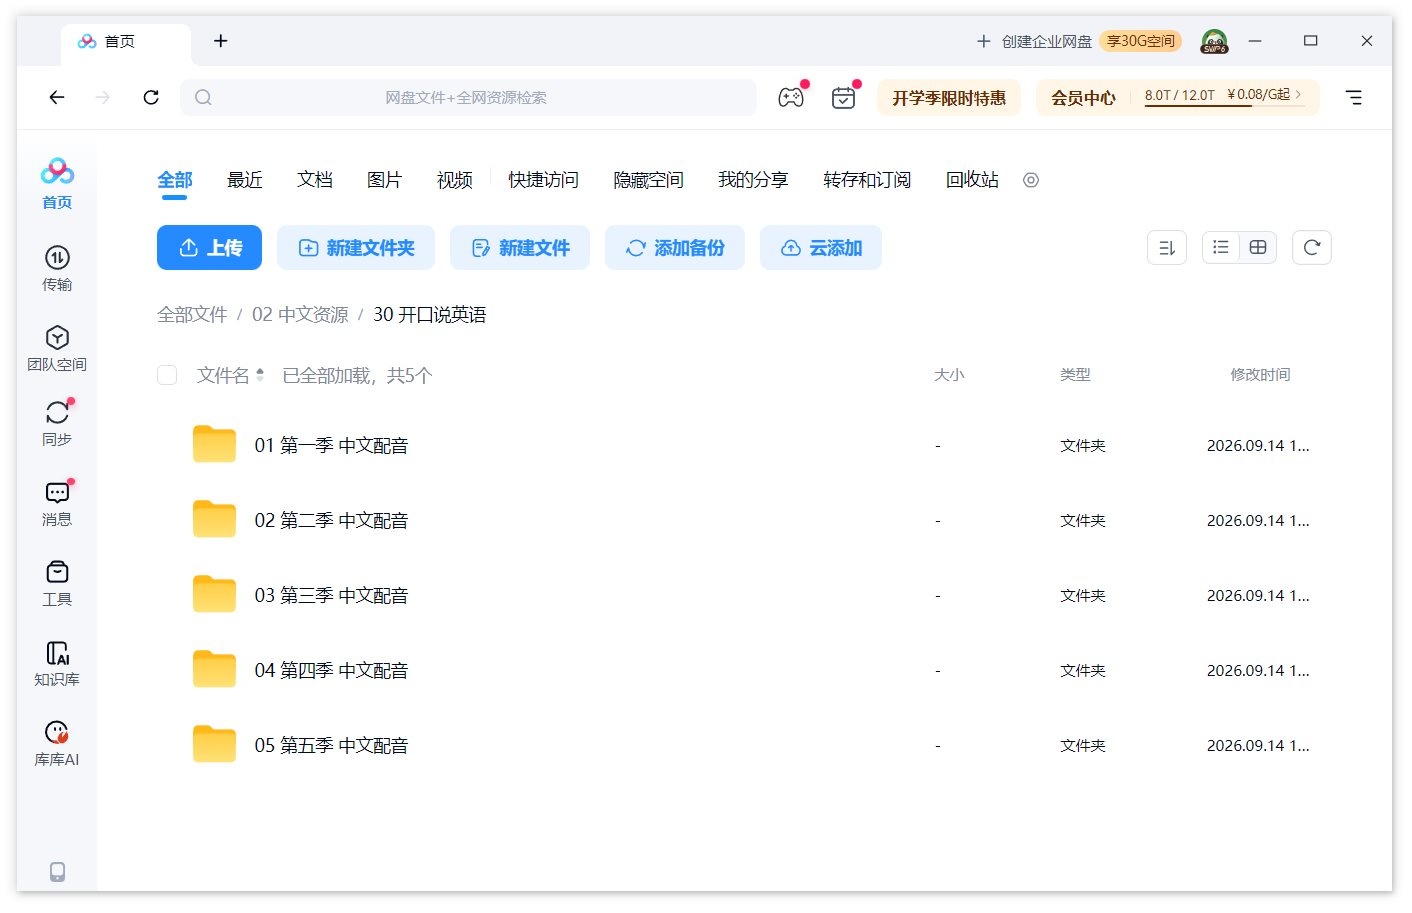Open the sort order button

tap(1167, 248)
